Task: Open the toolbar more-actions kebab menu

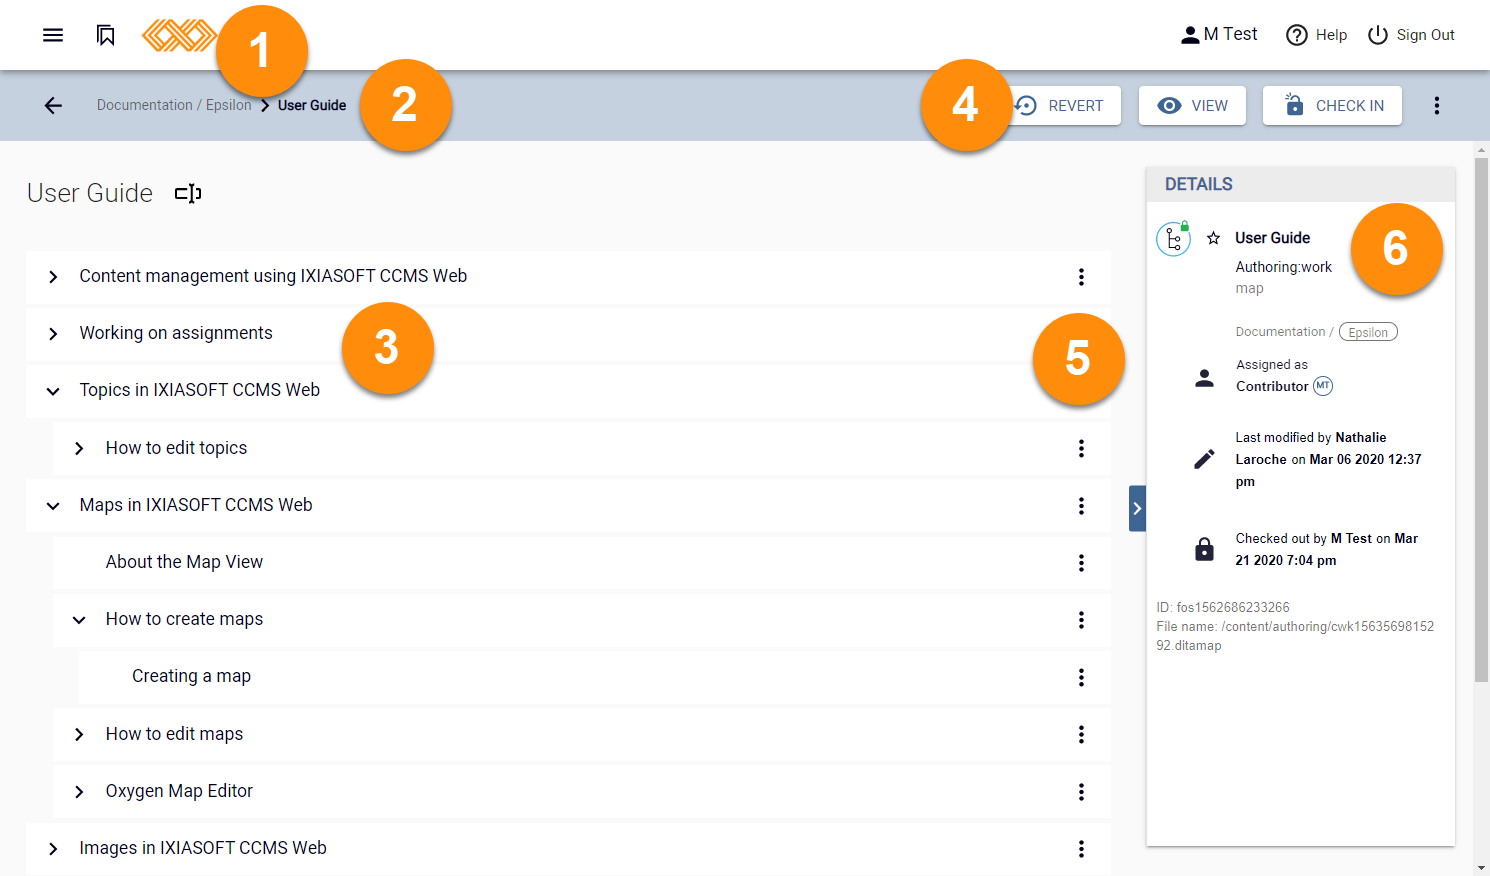Action: tap(1437, 105)
